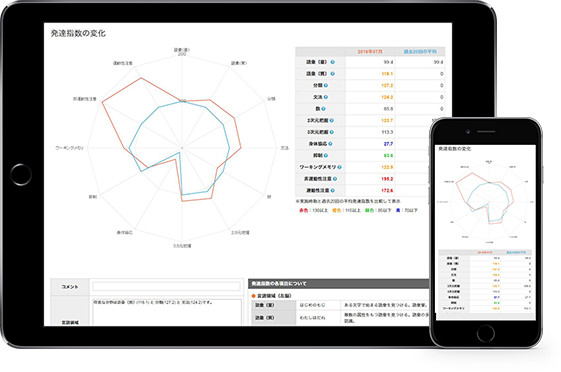Click the 青 70以下 legend entry
This screenshot has height=372, width=561.
coord(406,210)
